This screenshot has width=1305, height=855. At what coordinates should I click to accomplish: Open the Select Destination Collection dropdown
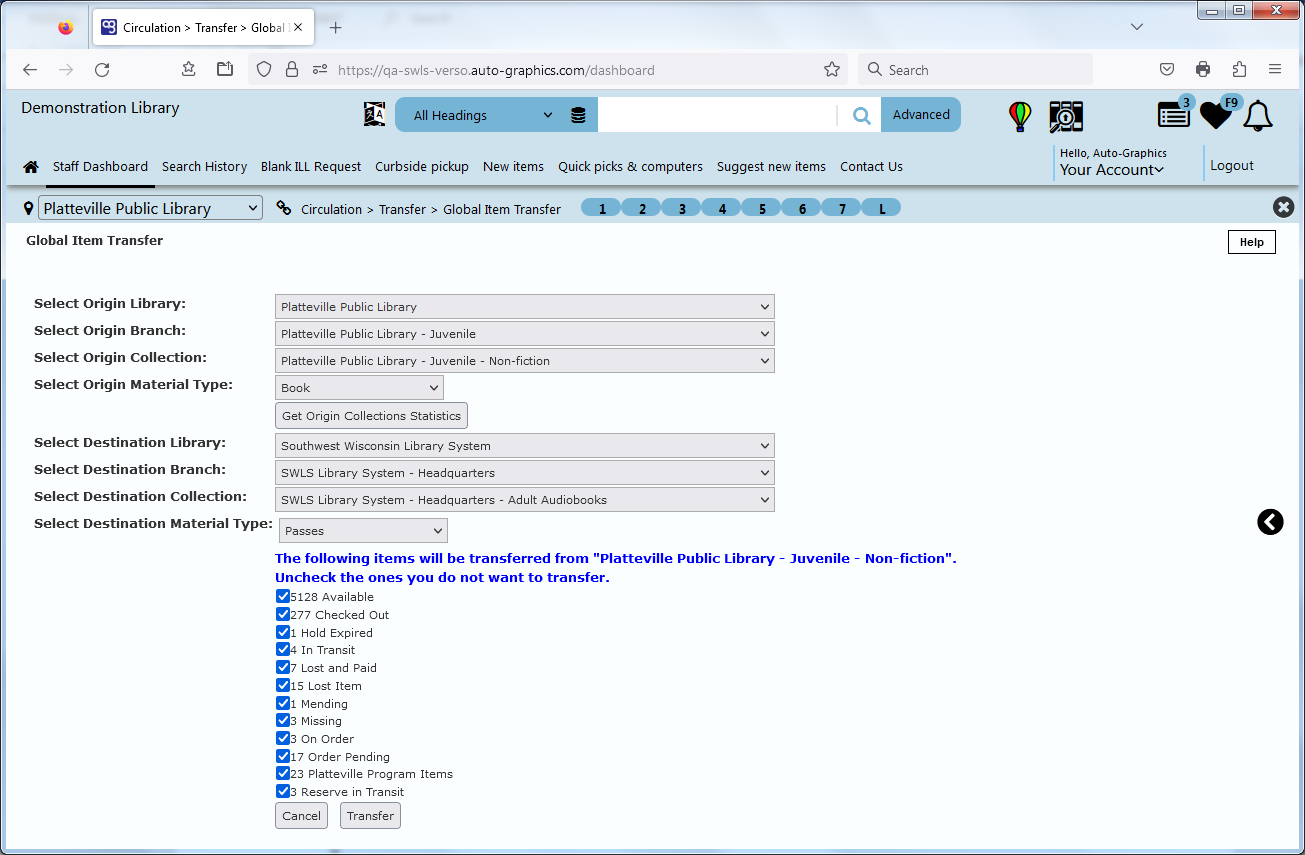point(525,500)
